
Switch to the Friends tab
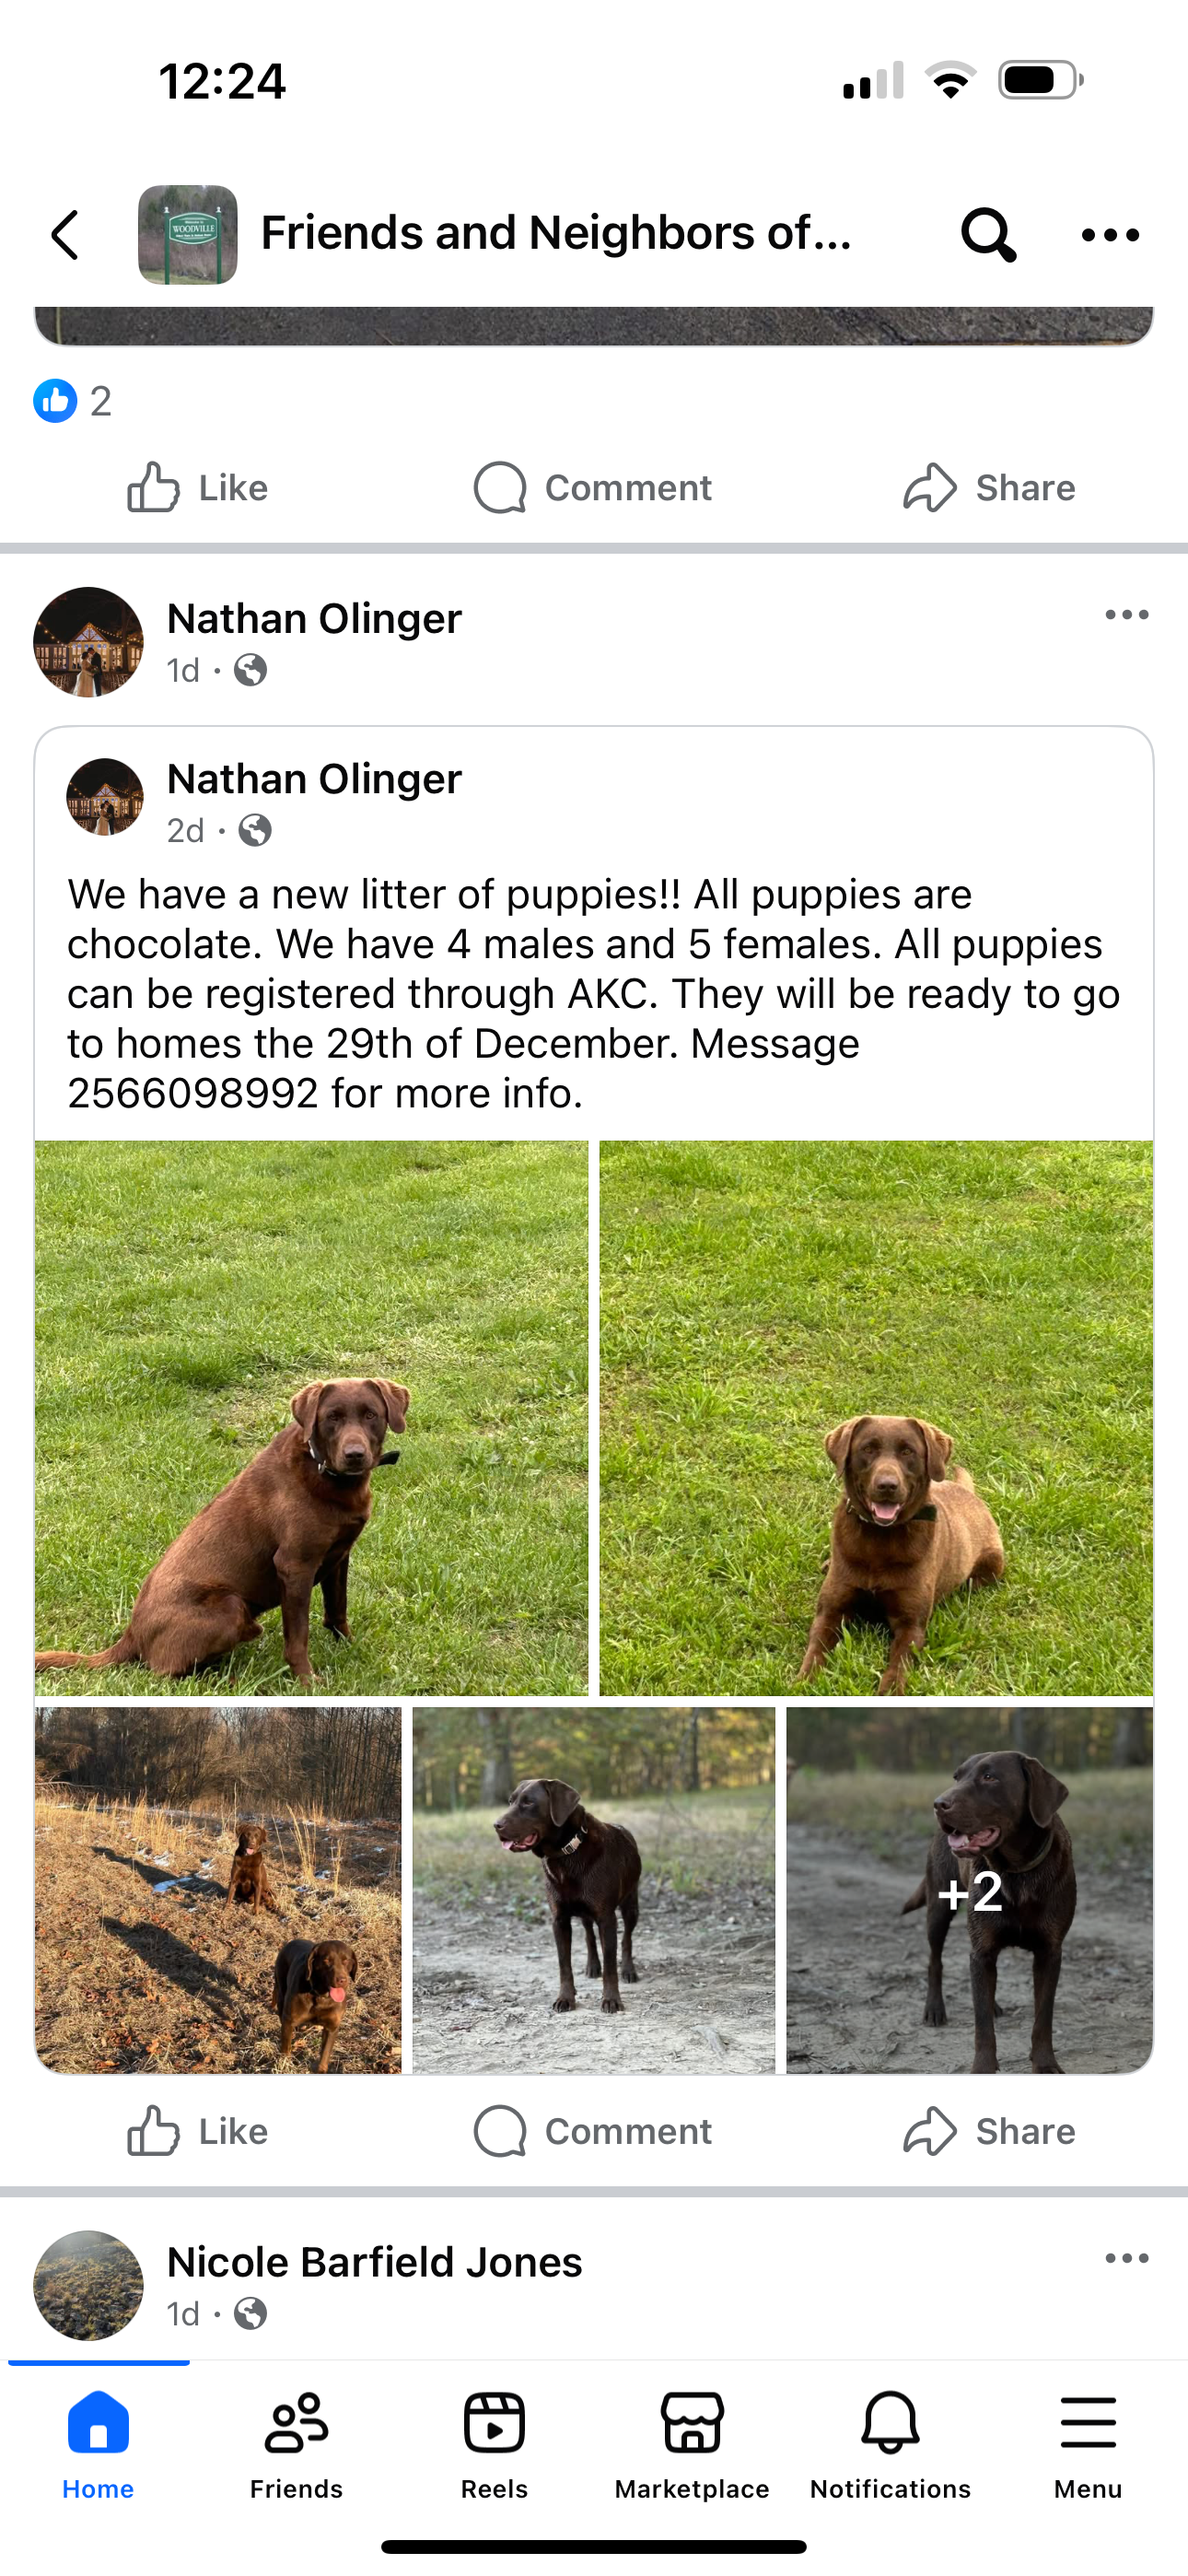(x=296, y=2445)
